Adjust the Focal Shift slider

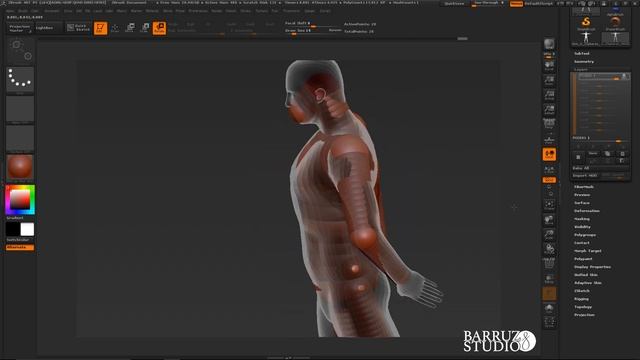pyautogui.click(x=312, y=24)
